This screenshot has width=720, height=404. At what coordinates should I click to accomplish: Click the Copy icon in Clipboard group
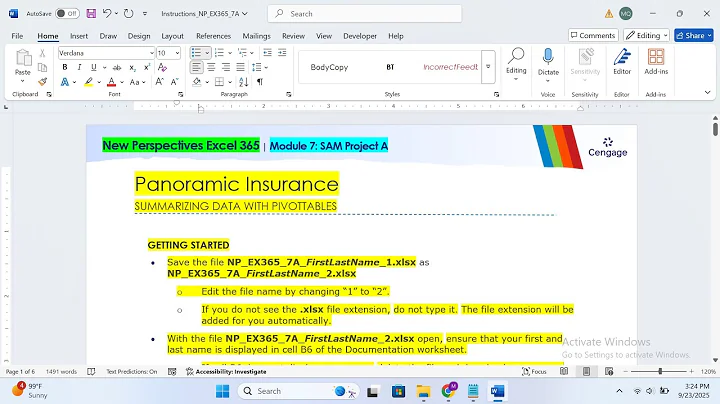[42, 67]
